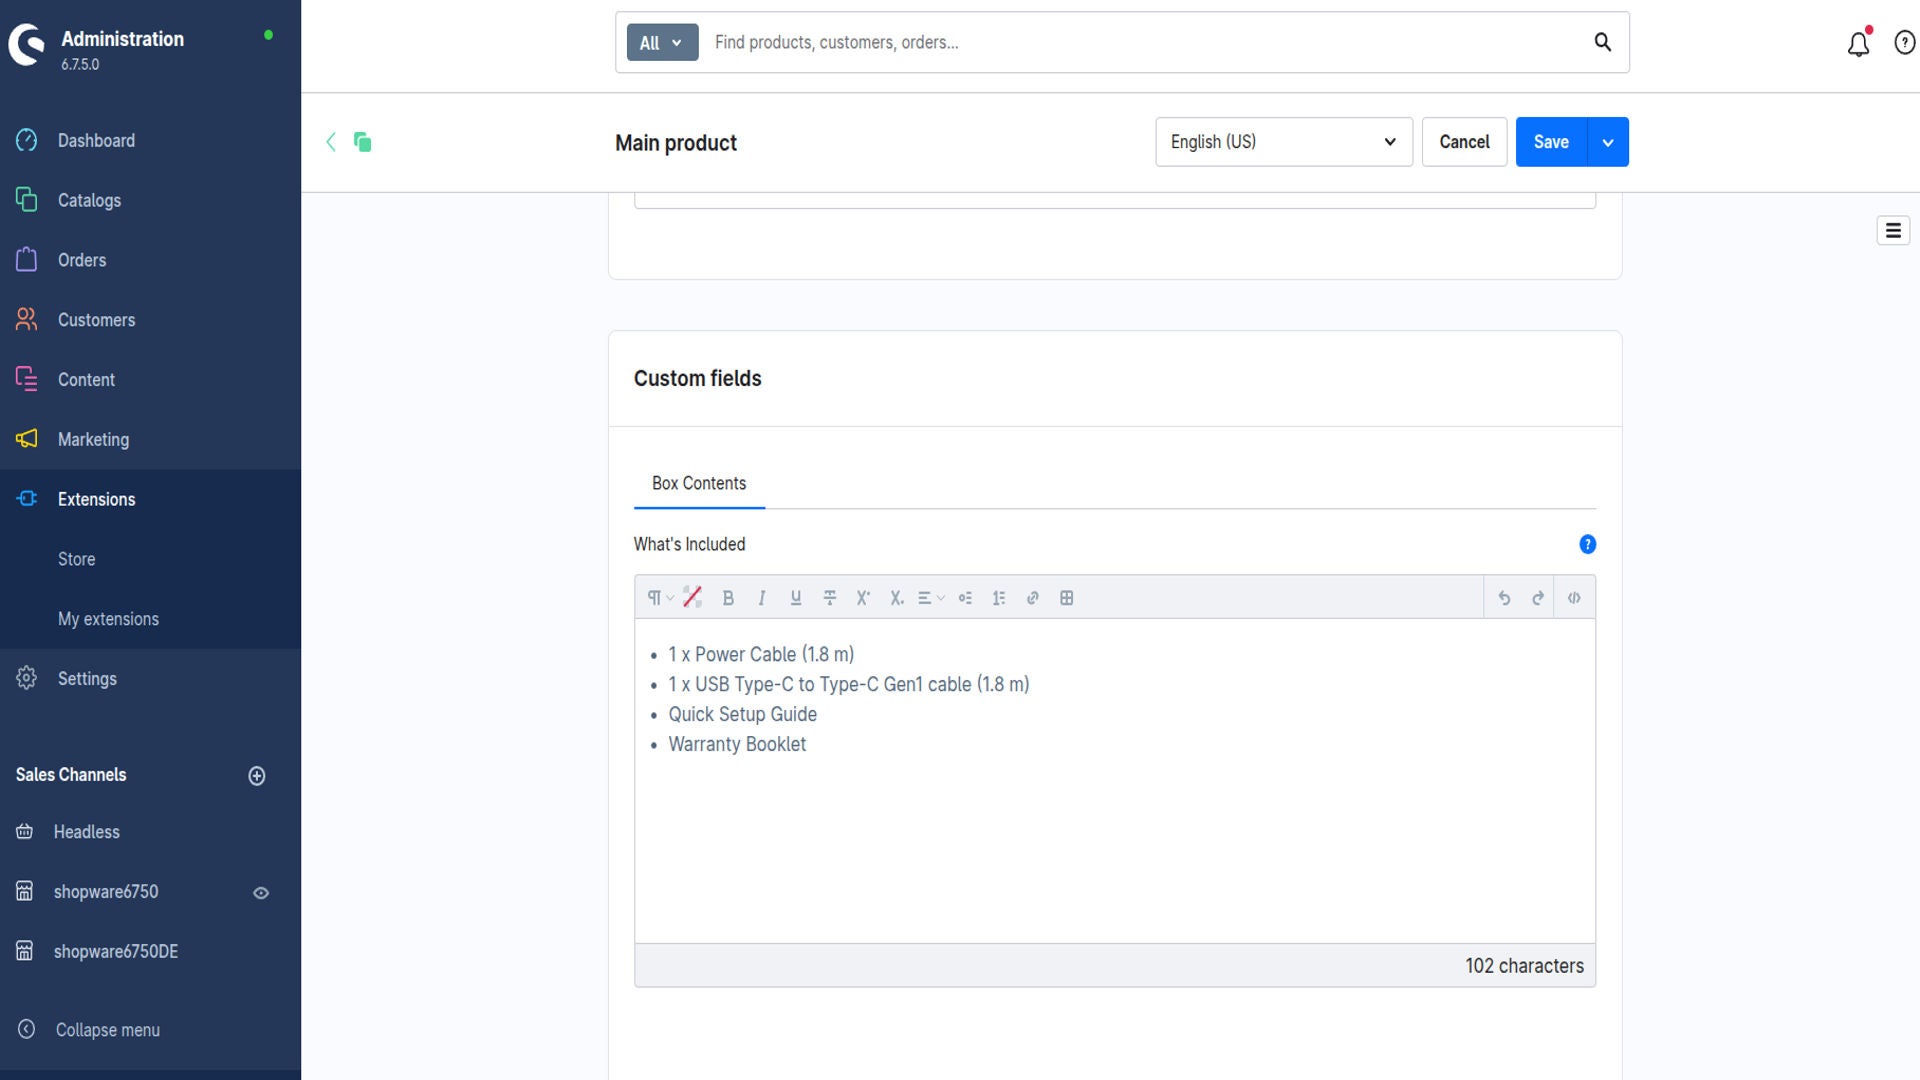The image size is (1920, 1080).
Task: Apply italic formatting in text editor
Action: pyautogui.click(x=762, y=598)
